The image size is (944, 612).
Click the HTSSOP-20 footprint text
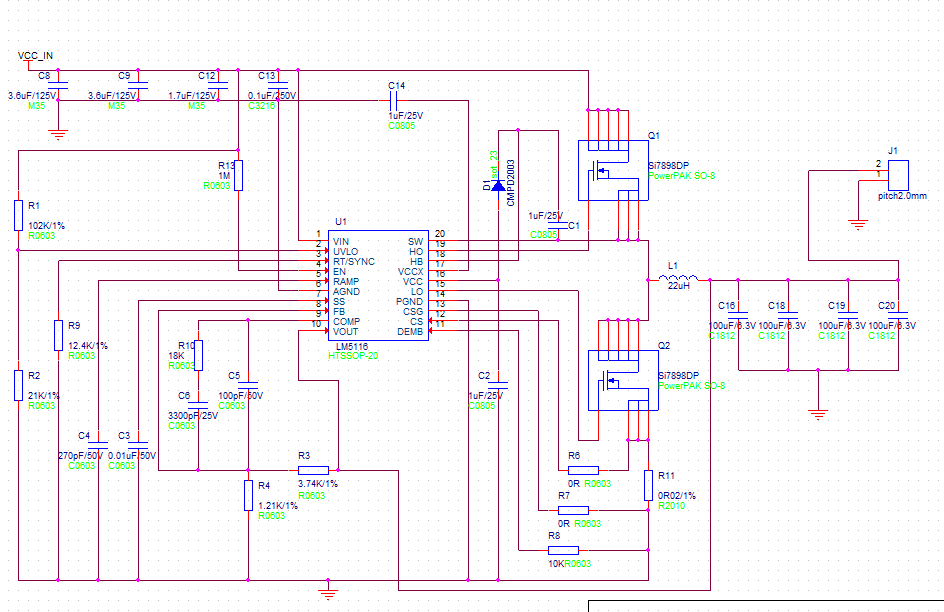(x=353, y=356)
